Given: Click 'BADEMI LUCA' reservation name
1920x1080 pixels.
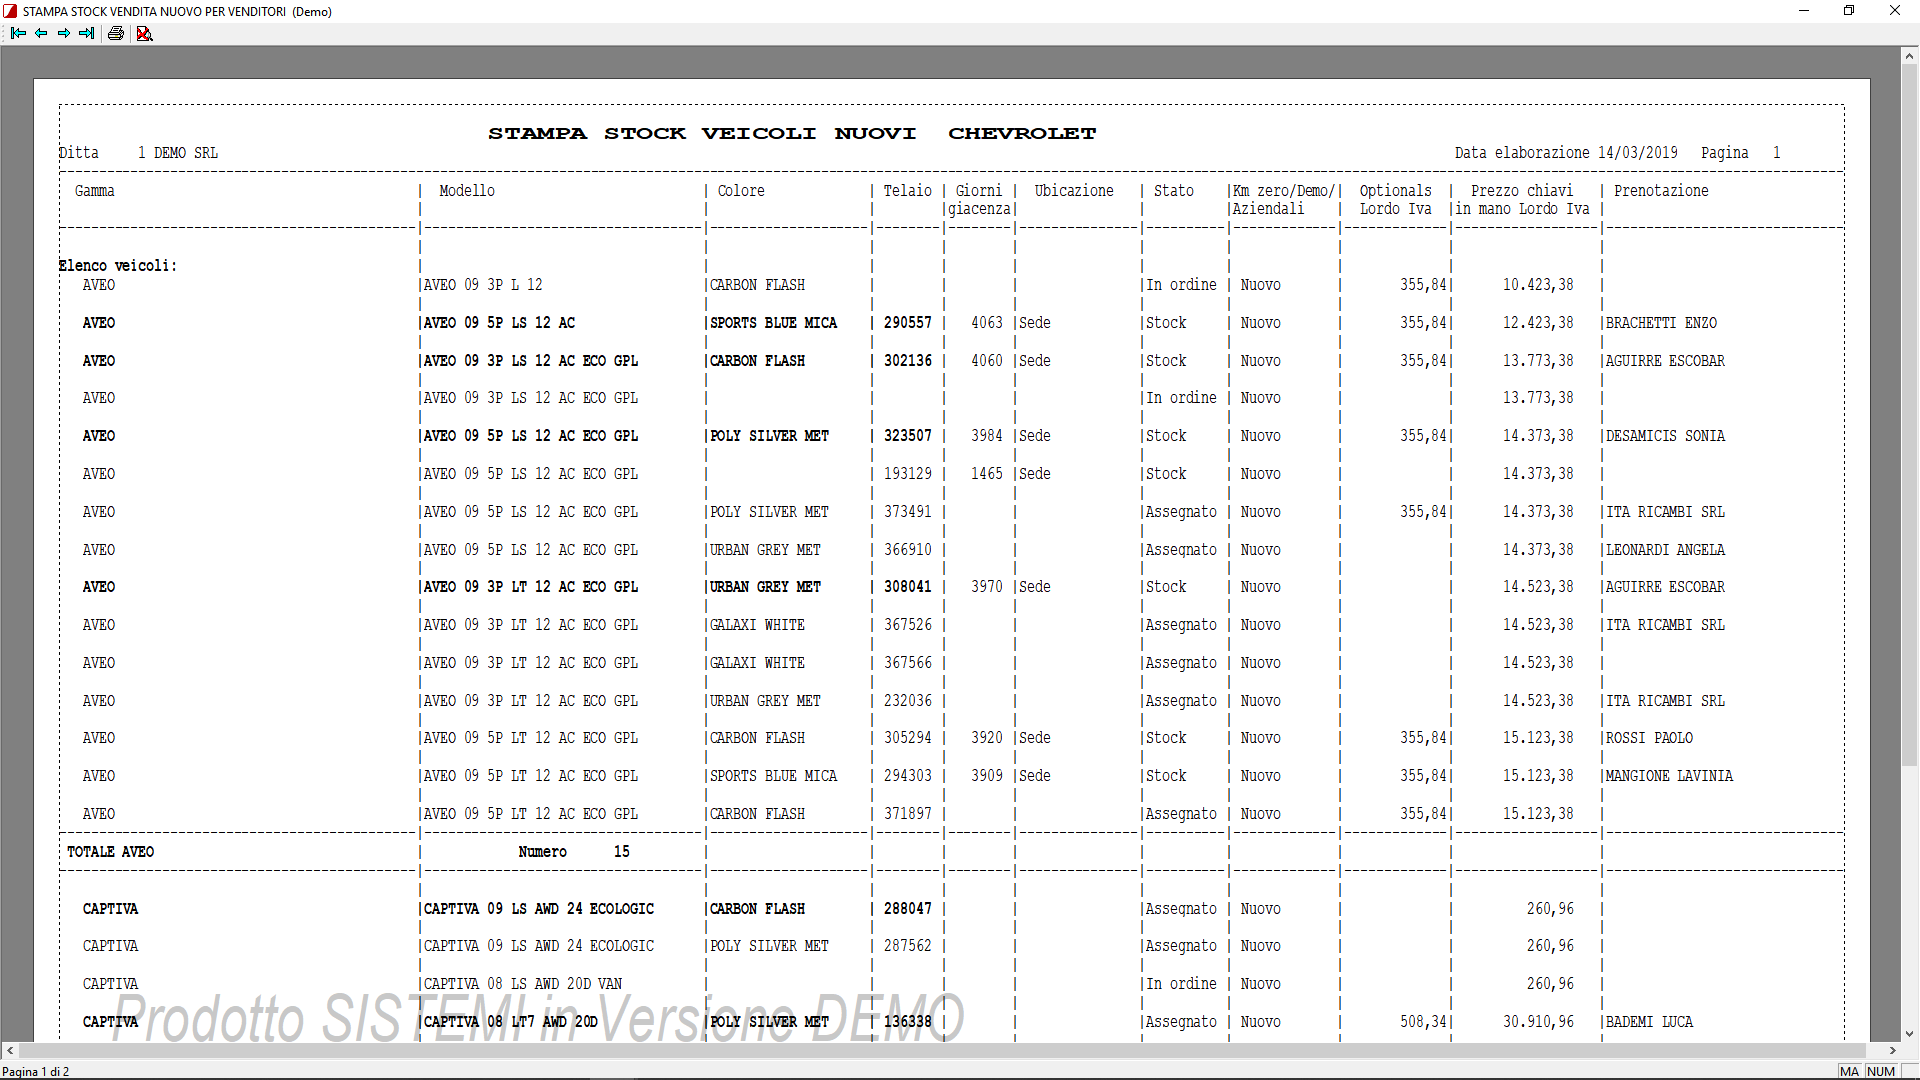Looking at the screenshot, I should pyautogui.click(x=1649, y=1022).
